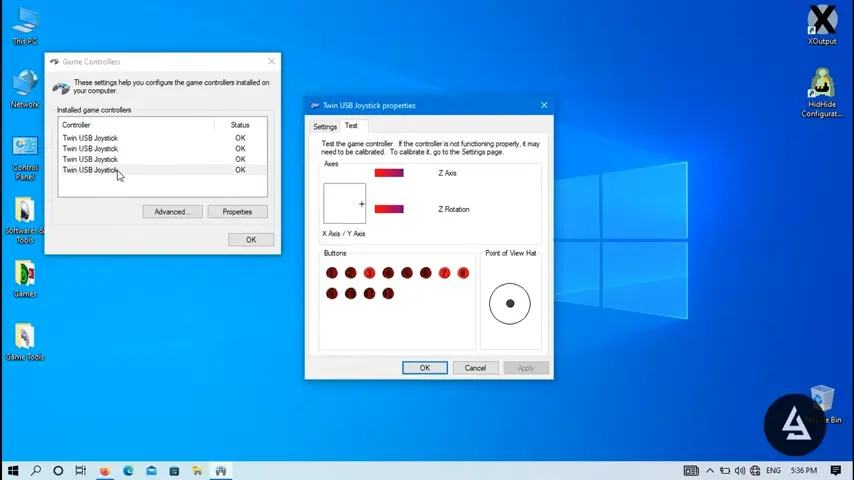Open the Windows Start menu
Image resolution: width=854 pixels, height=480 pixels.
pos(13,470)
